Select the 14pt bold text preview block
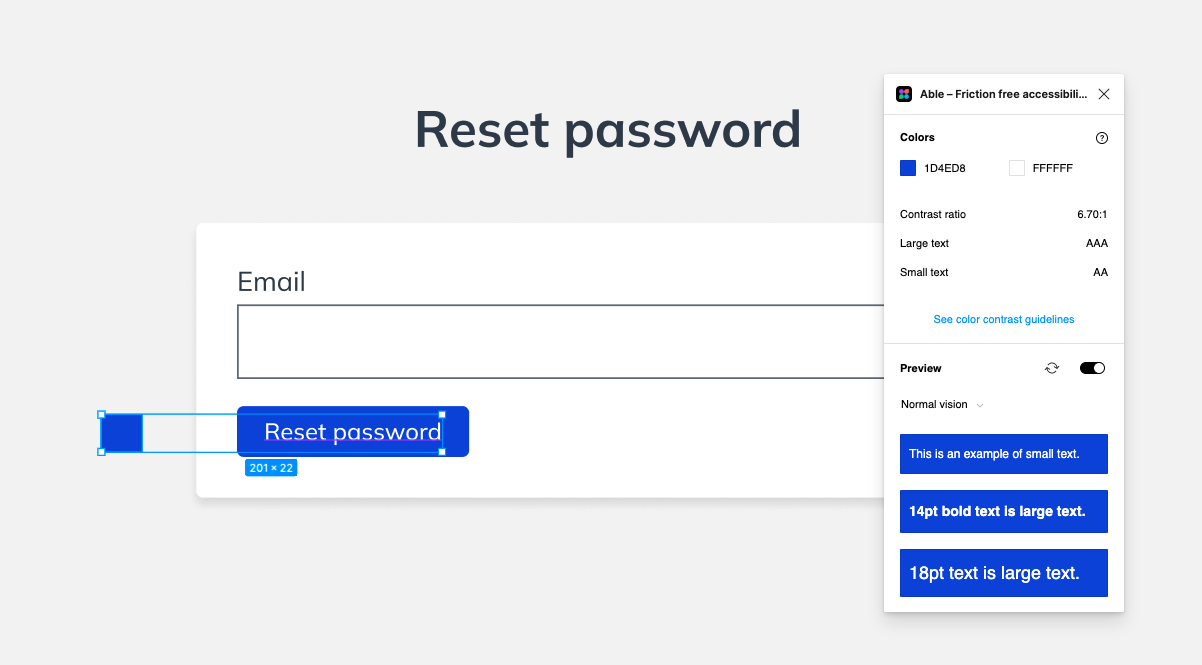This screenshot has height=665, width=1202. pyautogui.click(x=1003, y=511)
